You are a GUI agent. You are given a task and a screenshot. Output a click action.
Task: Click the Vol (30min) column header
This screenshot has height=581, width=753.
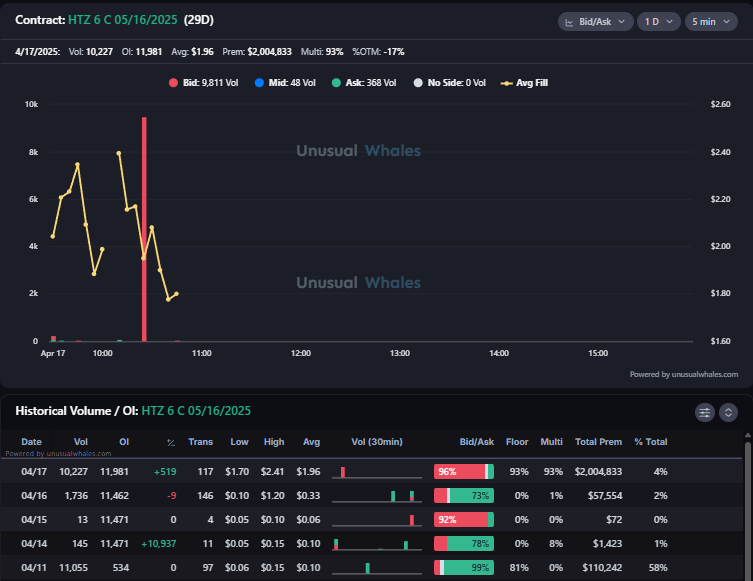tap(377, 442)
